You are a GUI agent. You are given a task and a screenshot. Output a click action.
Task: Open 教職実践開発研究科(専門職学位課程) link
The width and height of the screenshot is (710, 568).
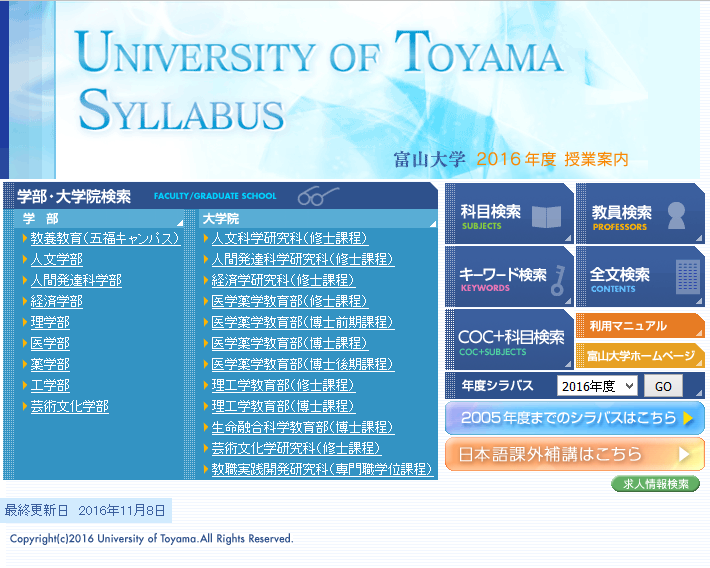pyautogui.click(x=322, y=469)
